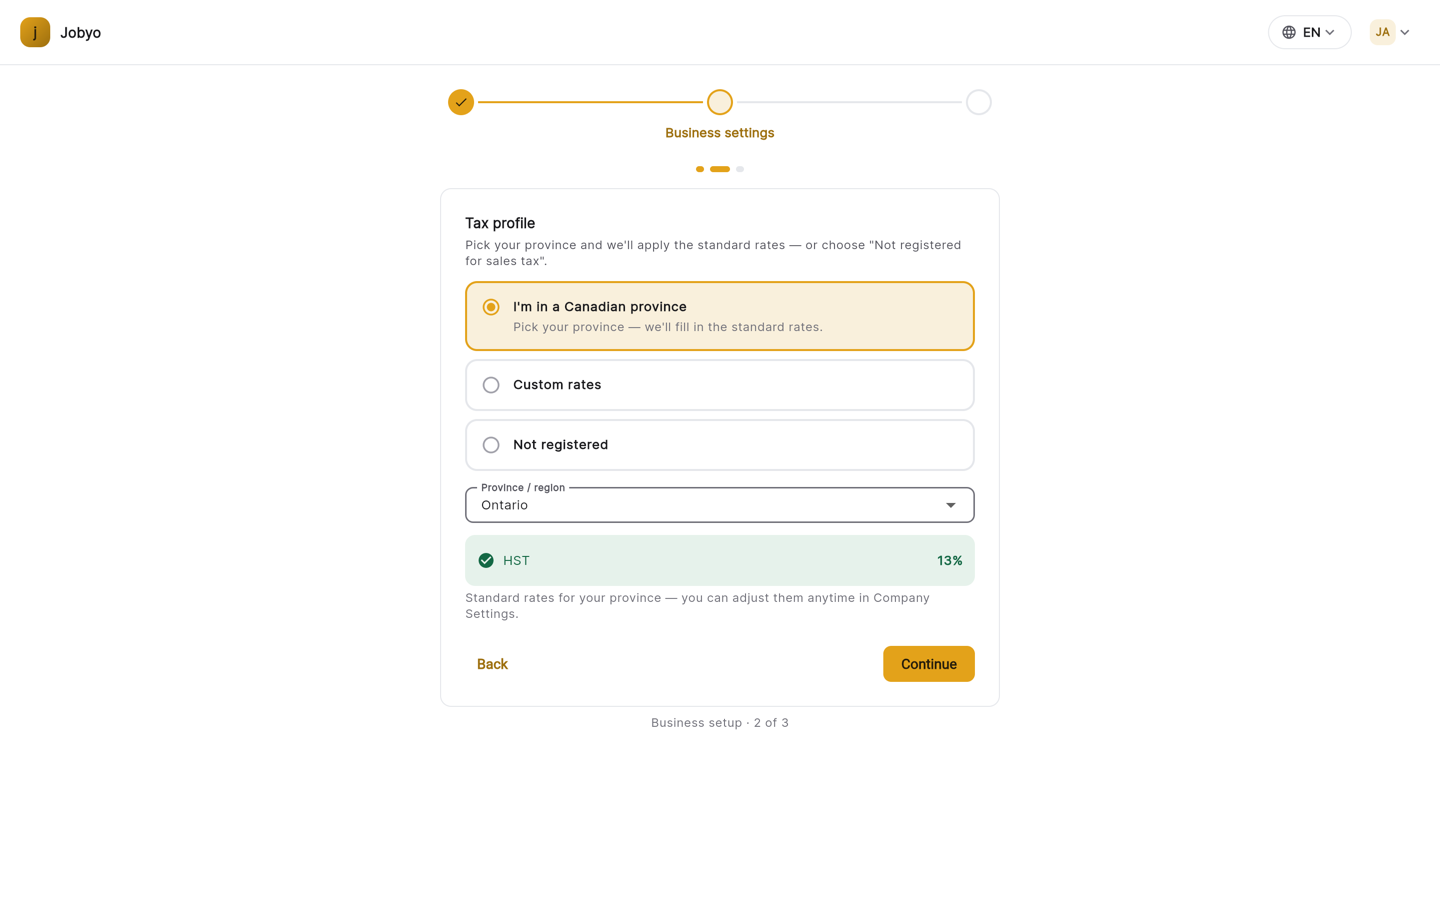Expand the account menu chevron

[1405, 32]
